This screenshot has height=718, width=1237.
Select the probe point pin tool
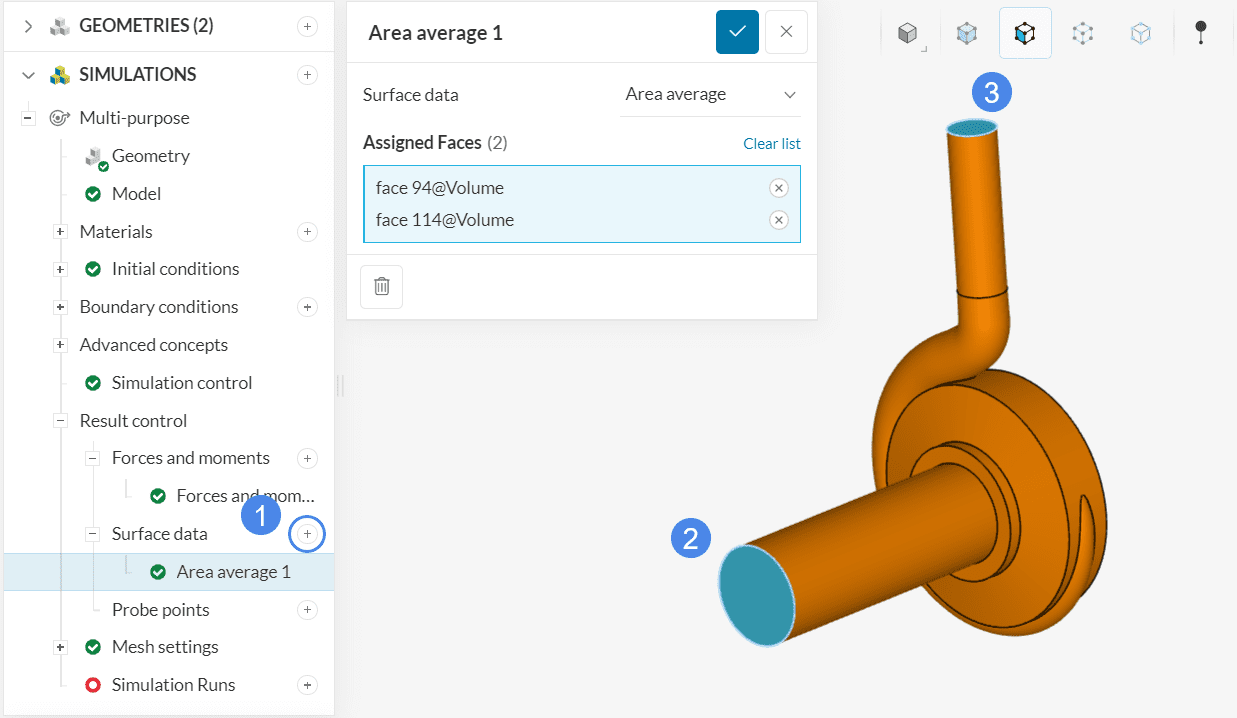pyautogui.click(x=1201, y=34)
